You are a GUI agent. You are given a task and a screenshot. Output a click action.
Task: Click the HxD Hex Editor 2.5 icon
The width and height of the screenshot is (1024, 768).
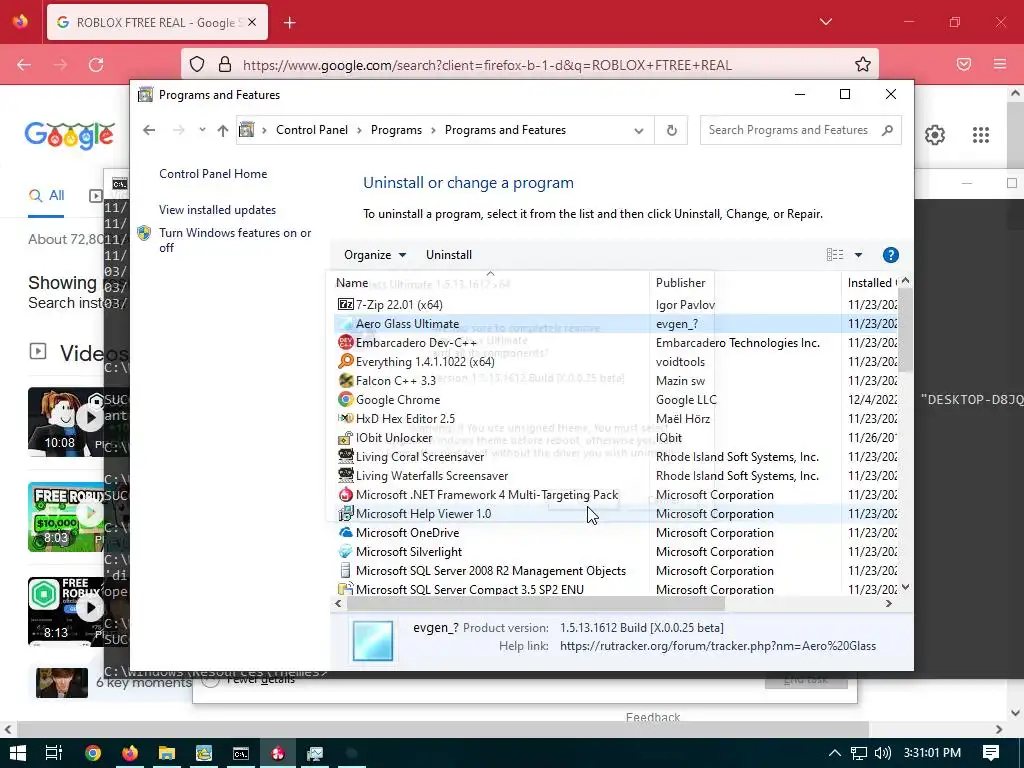[345, 418]
